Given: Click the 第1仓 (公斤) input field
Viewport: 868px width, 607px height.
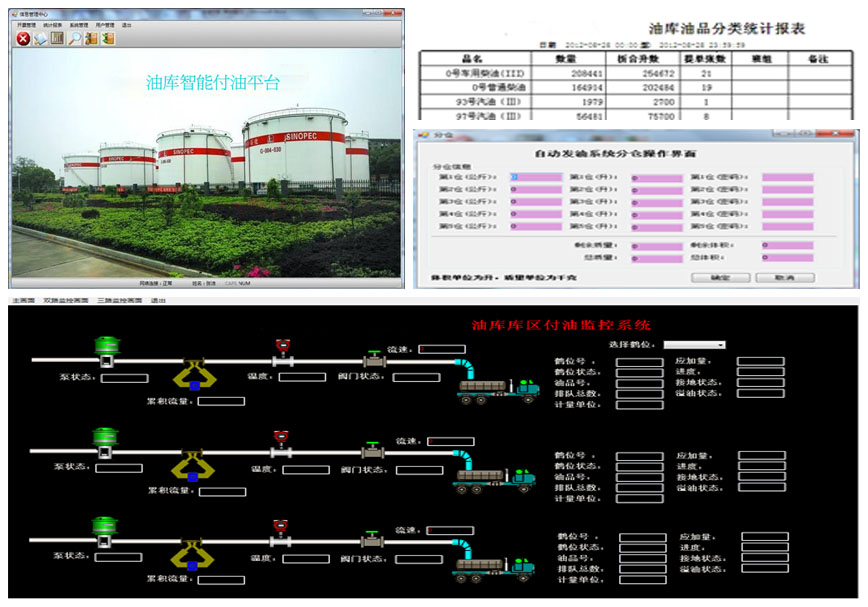Looking at the screenshot, I should [535, 177].
